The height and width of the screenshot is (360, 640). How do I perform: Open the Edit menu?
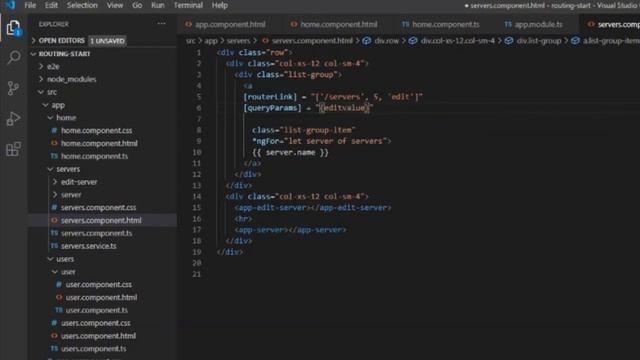51,5
